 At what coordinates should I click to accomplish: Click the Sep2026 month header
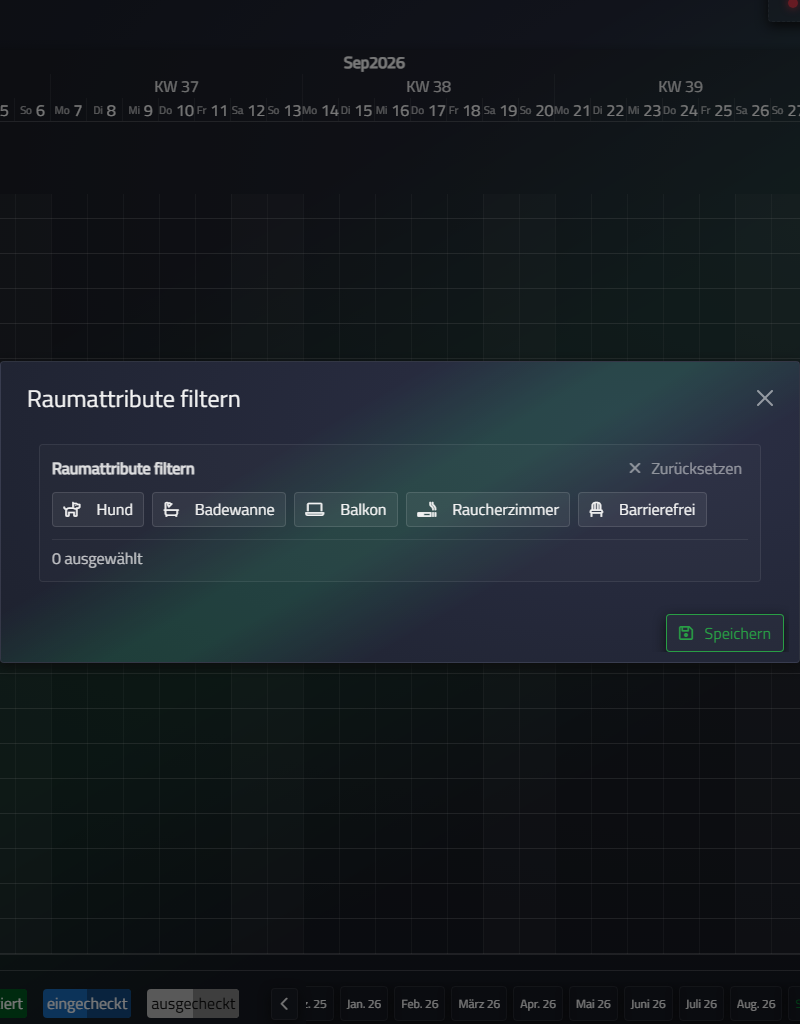point(374,63)
